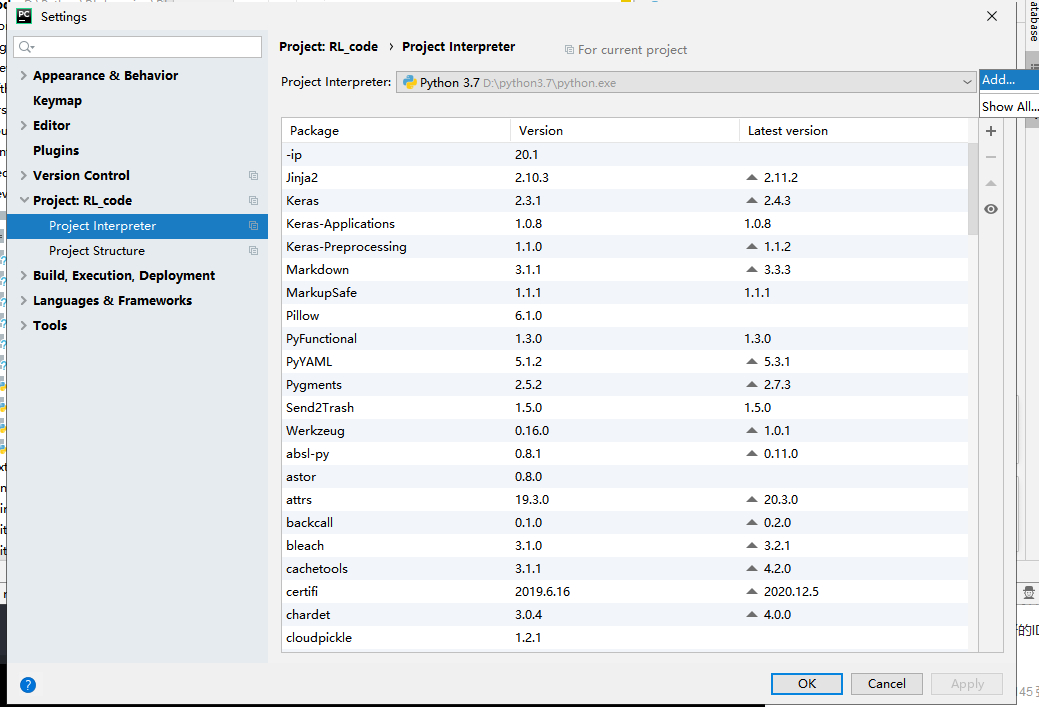Select Add... from interpreter menu
1039x707 pixels.
pyautogui.click(x=1009, y=80)
